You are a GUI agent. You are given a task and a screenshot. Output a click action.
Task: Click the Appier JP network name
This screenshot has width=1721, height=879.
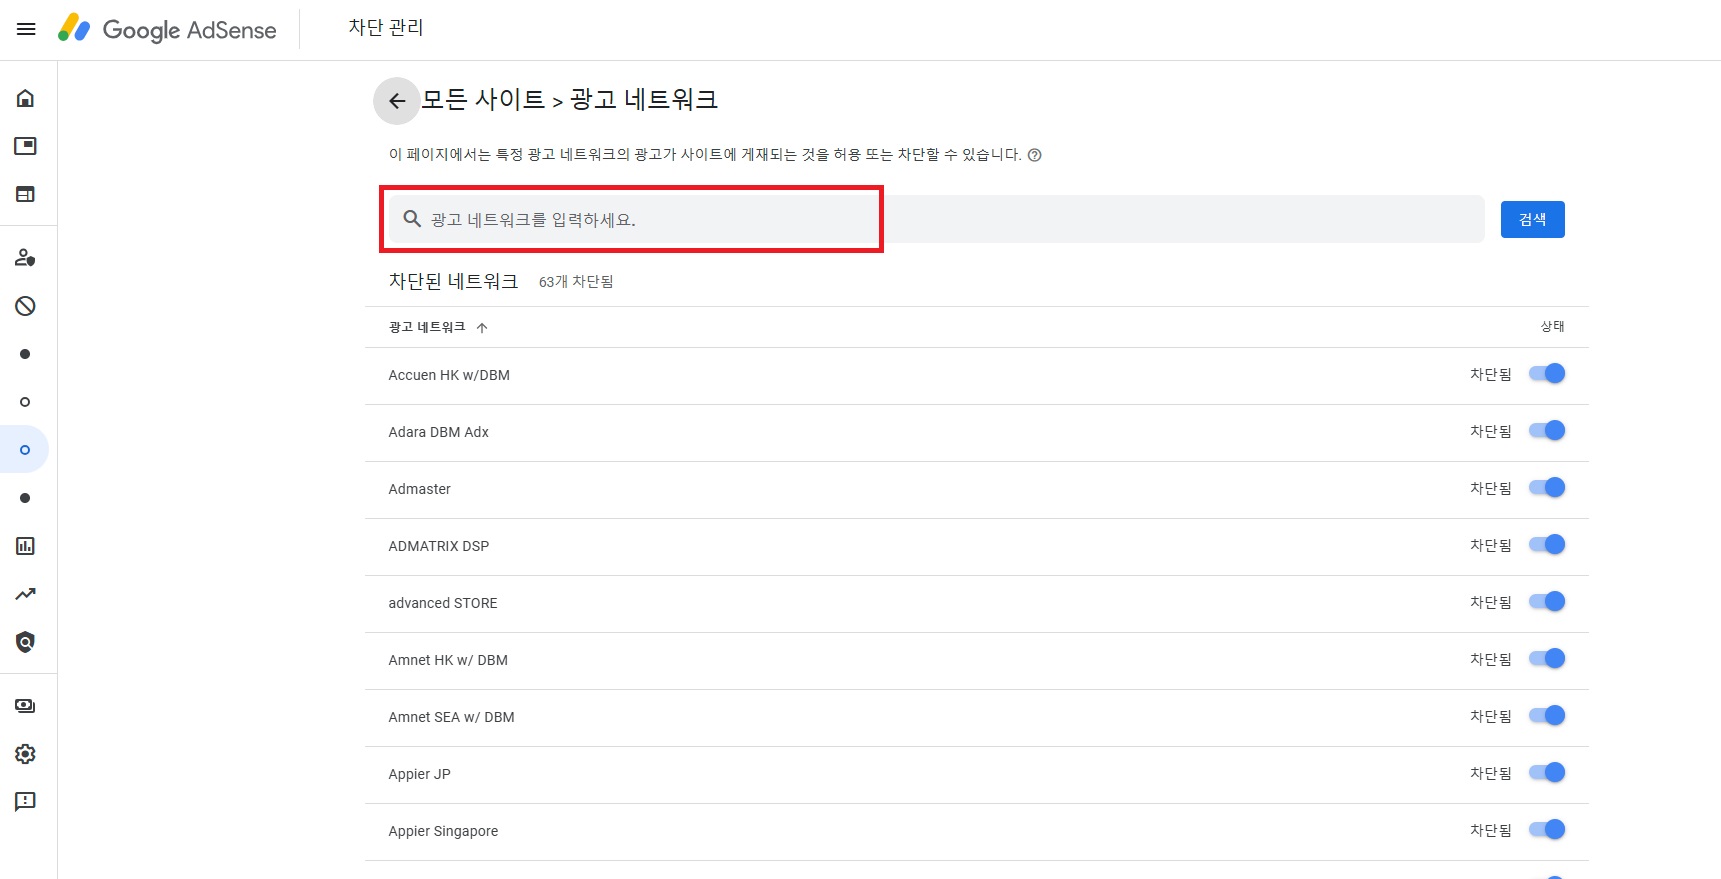(419, 774)
